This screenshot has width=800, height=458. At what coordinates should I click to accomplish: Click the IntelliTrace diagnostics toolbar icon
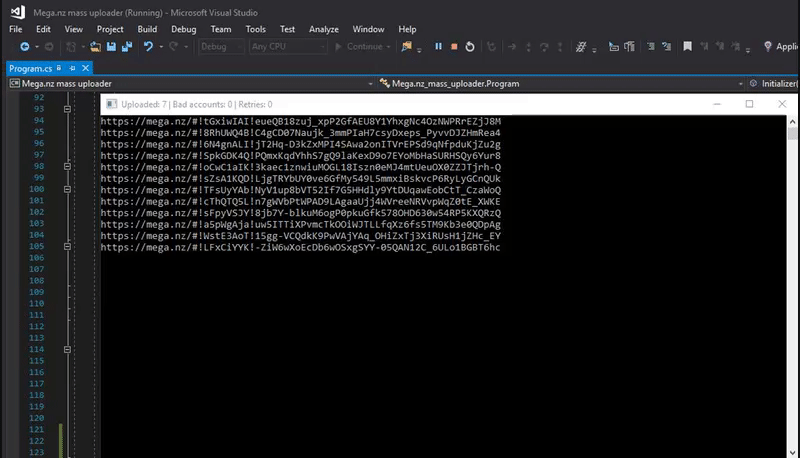click(x=581, y=46)
